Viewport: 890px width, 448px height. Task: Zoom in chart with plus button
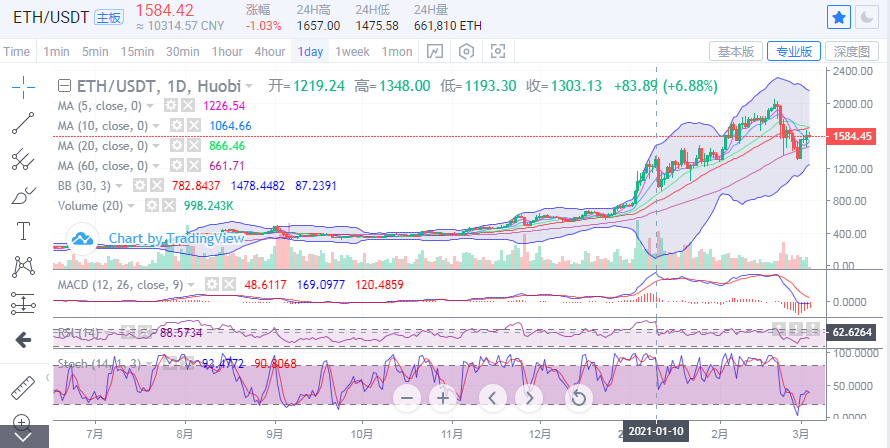tap(443, 398)
